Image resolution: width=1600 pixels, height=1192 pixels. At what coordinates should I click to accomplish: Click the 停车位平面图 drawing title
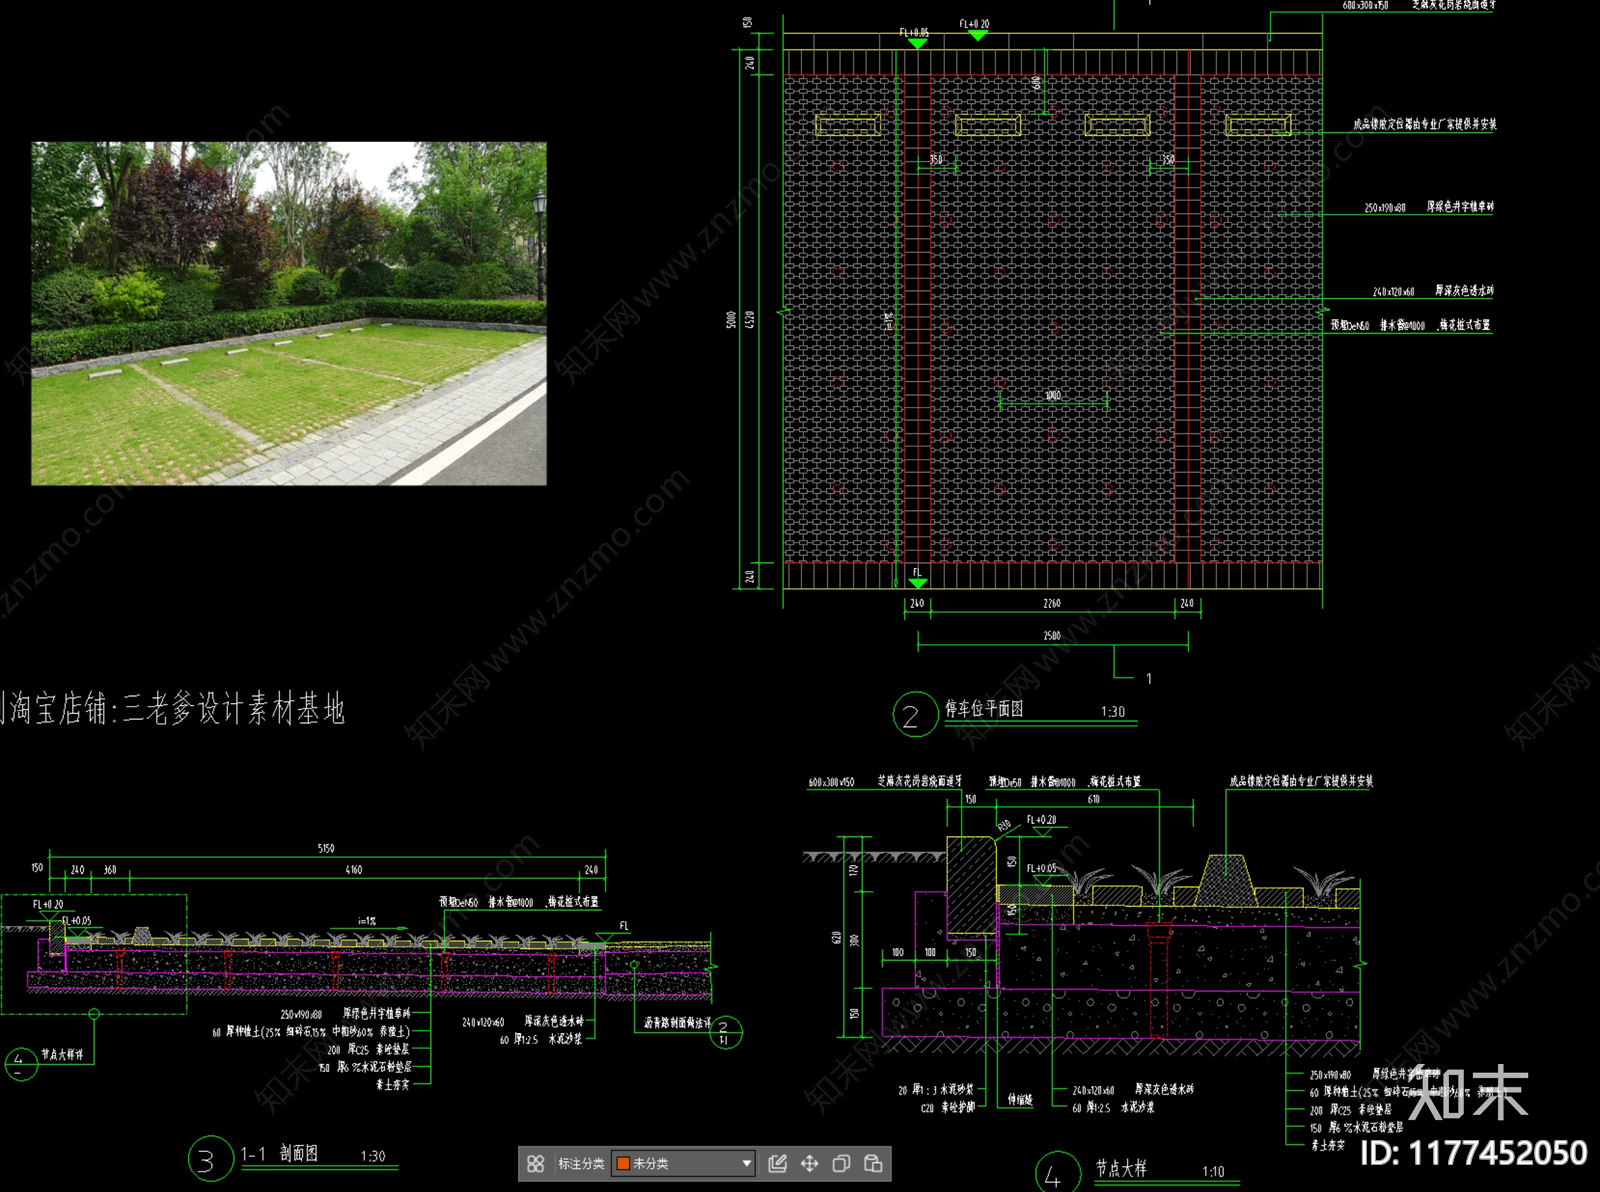[x=984, y=708]
